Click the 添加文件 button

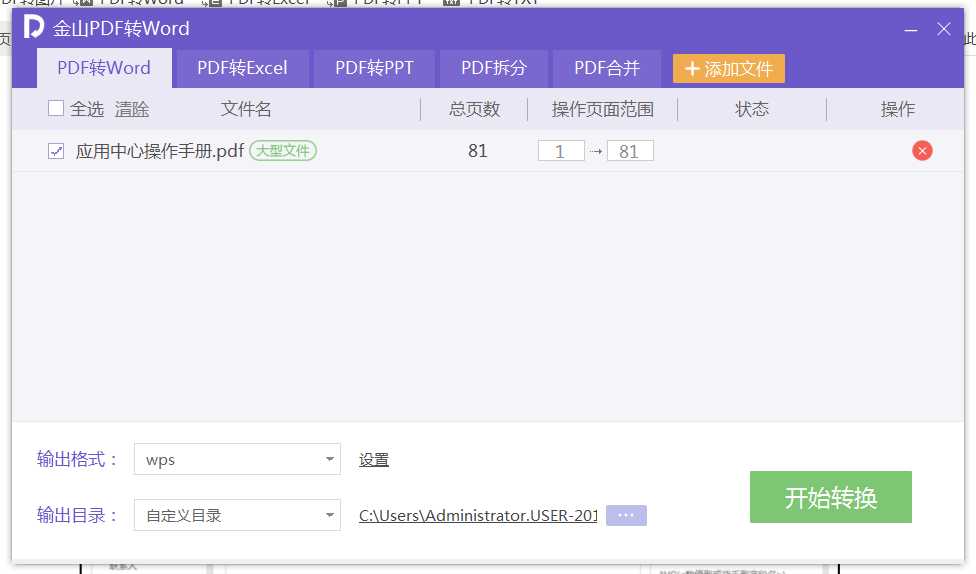(x=729, y=69)
